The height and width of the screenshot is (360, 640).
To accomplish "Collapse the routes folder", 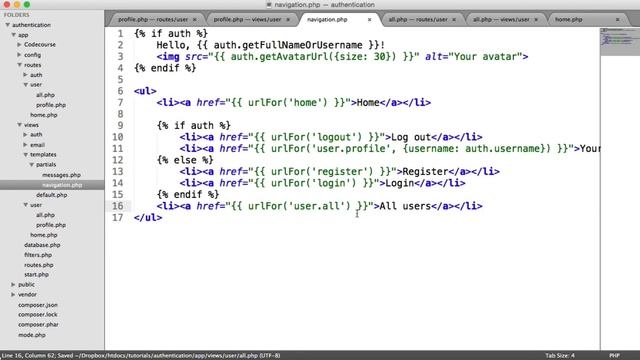I will pos(19,65).
